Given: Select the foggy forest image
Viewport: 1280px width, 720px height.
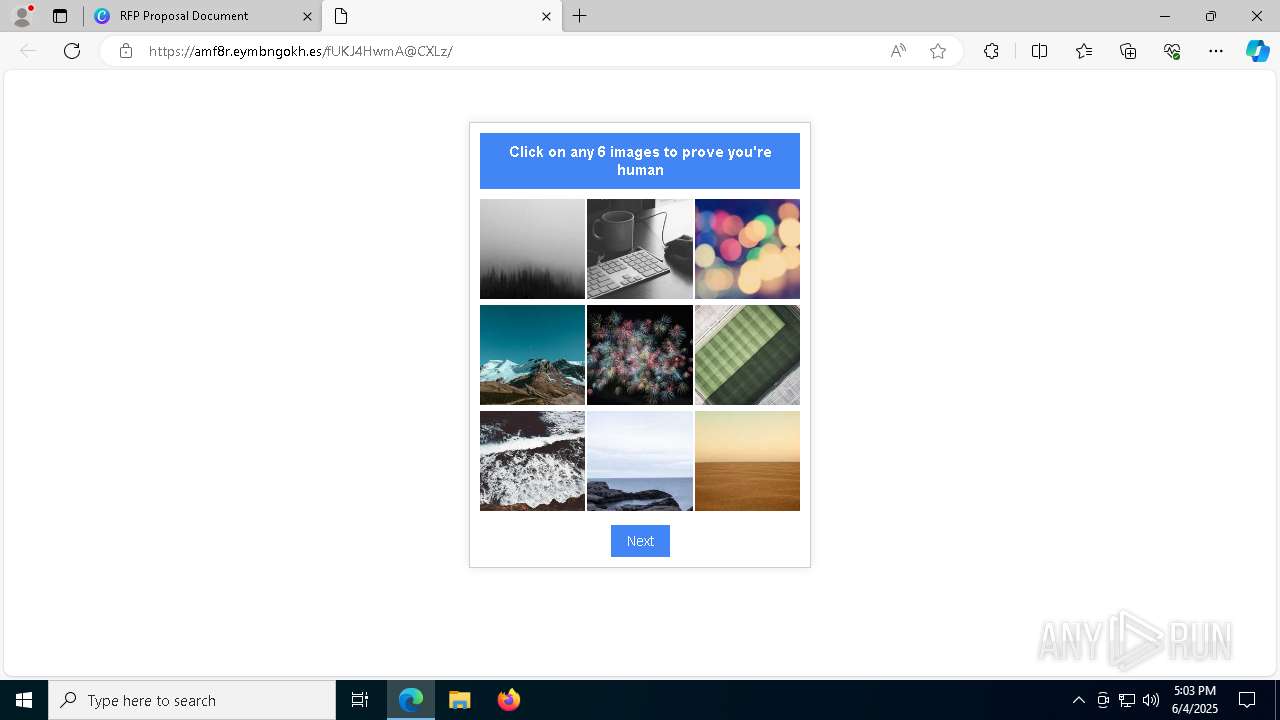Looking at the screenshot, I should (x=532, y=249).
